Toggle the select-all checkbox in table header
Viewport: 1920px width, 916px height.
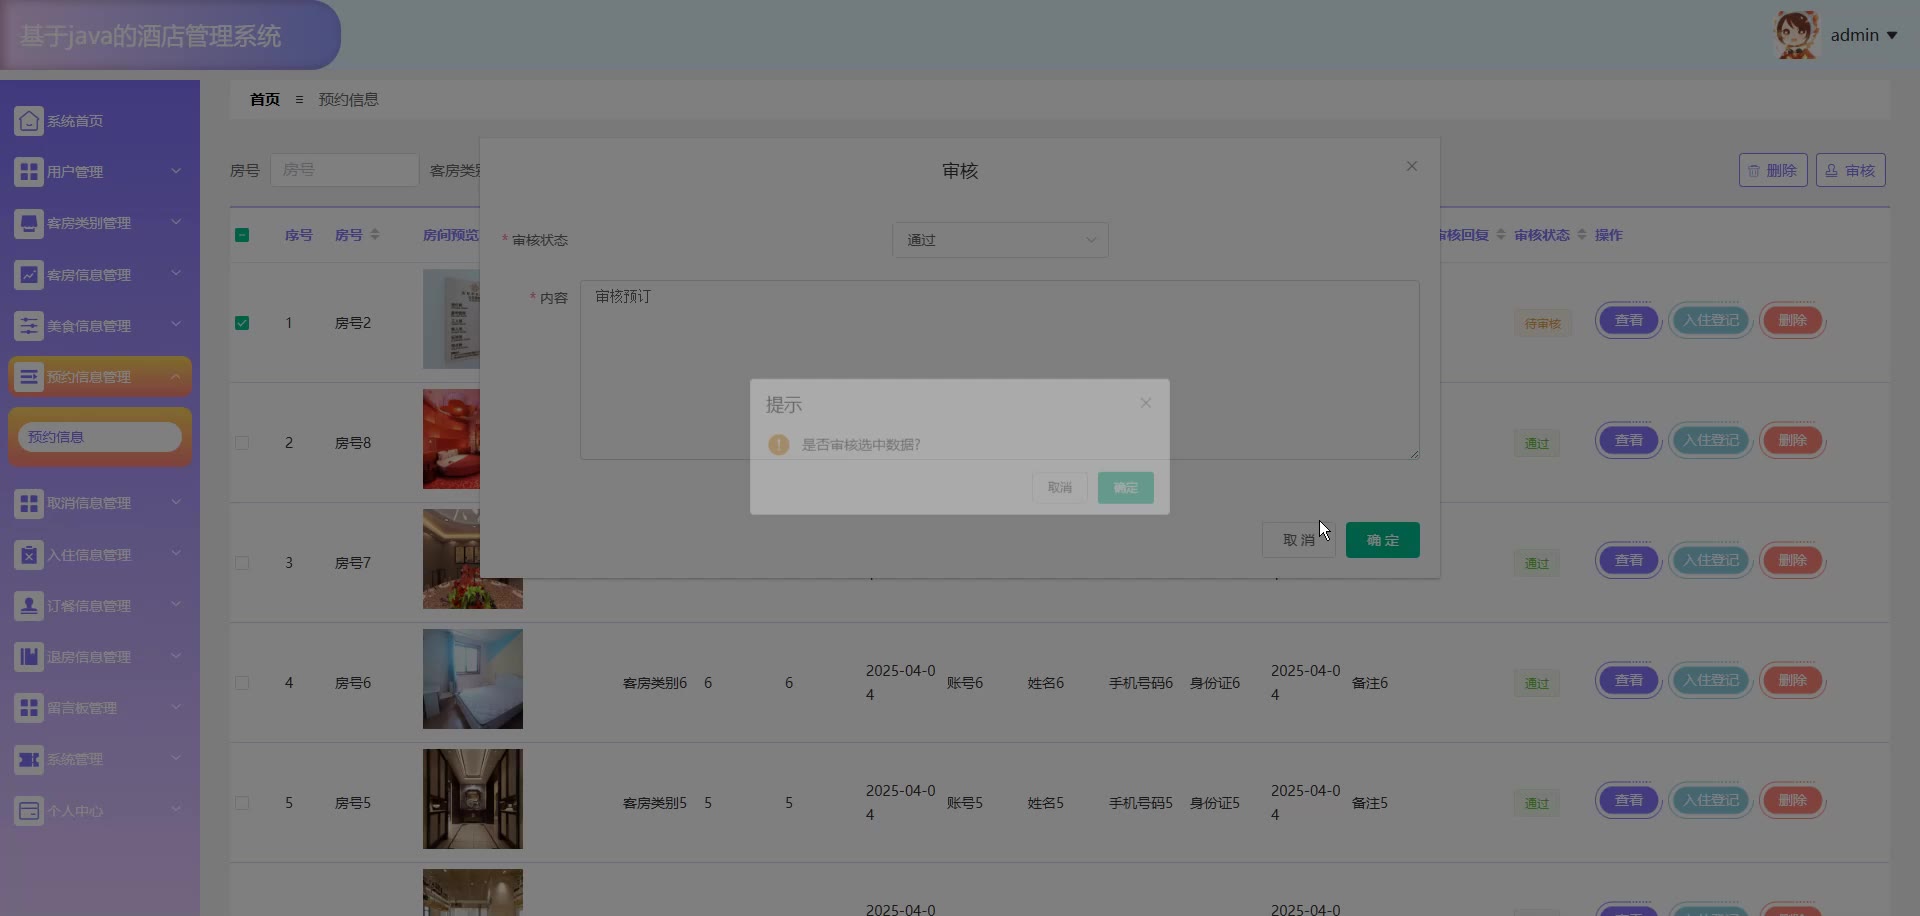[x=242, y=235]
